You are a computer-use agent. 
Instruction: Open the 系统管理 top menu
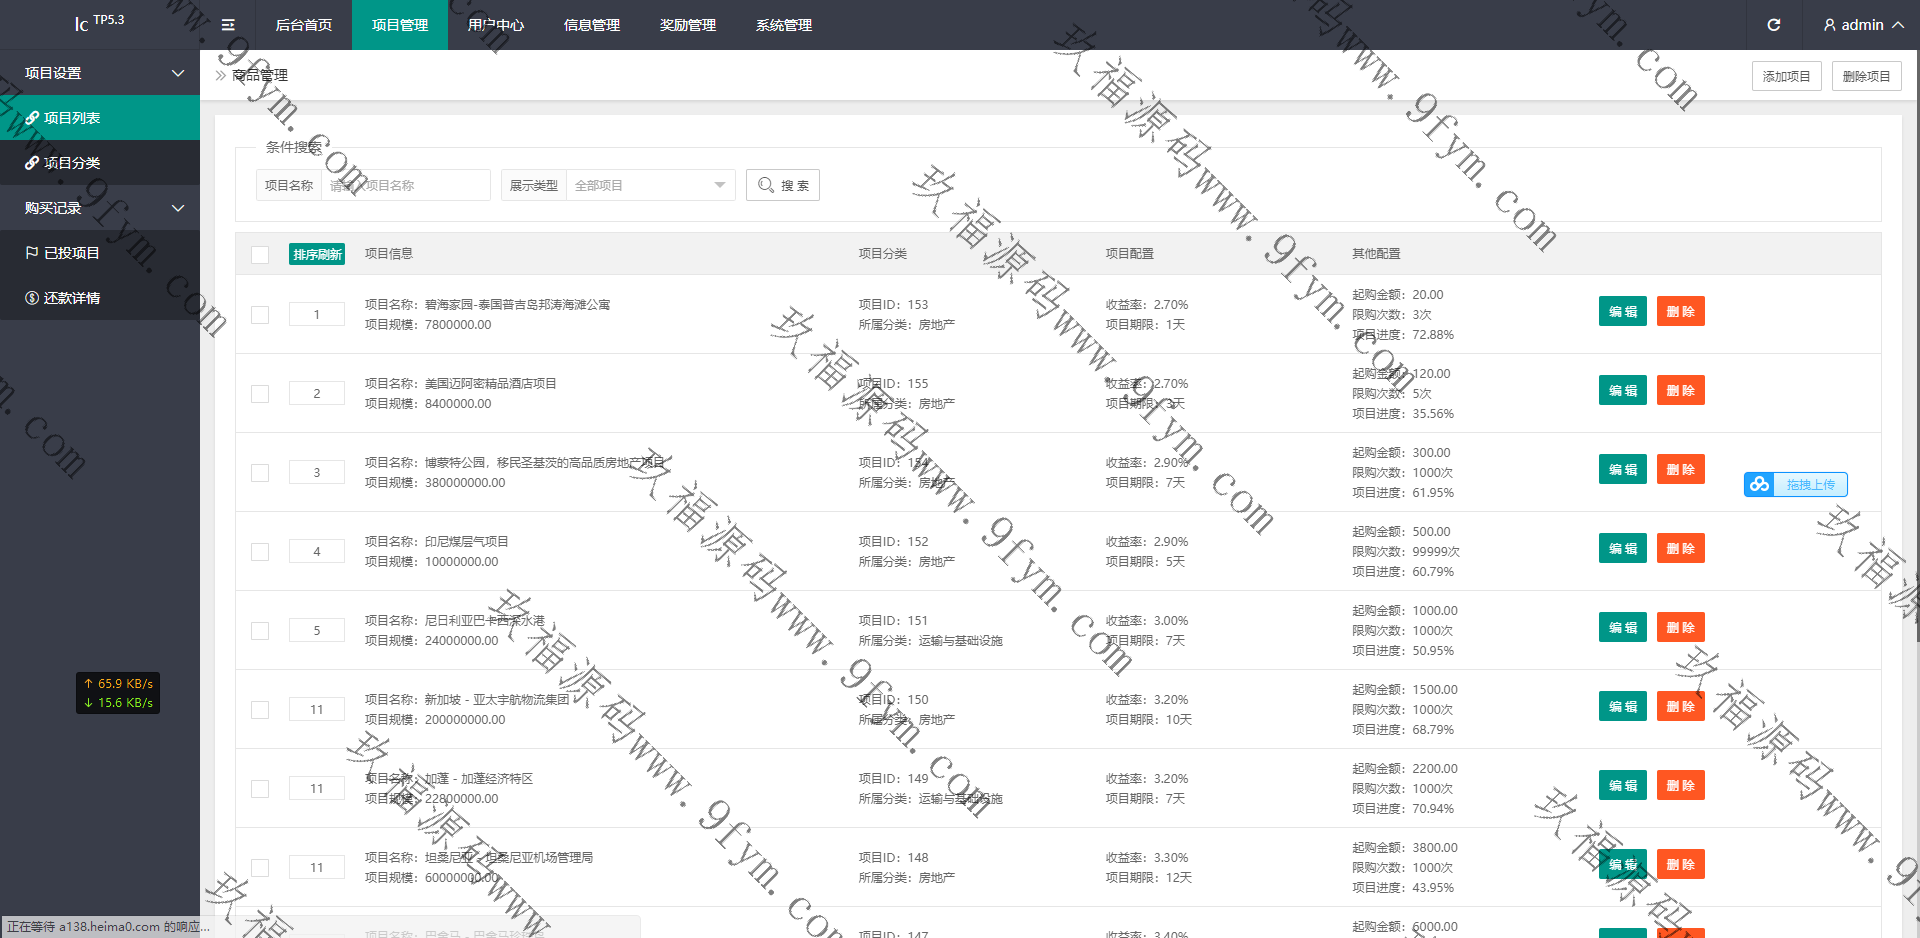point(783,25)
